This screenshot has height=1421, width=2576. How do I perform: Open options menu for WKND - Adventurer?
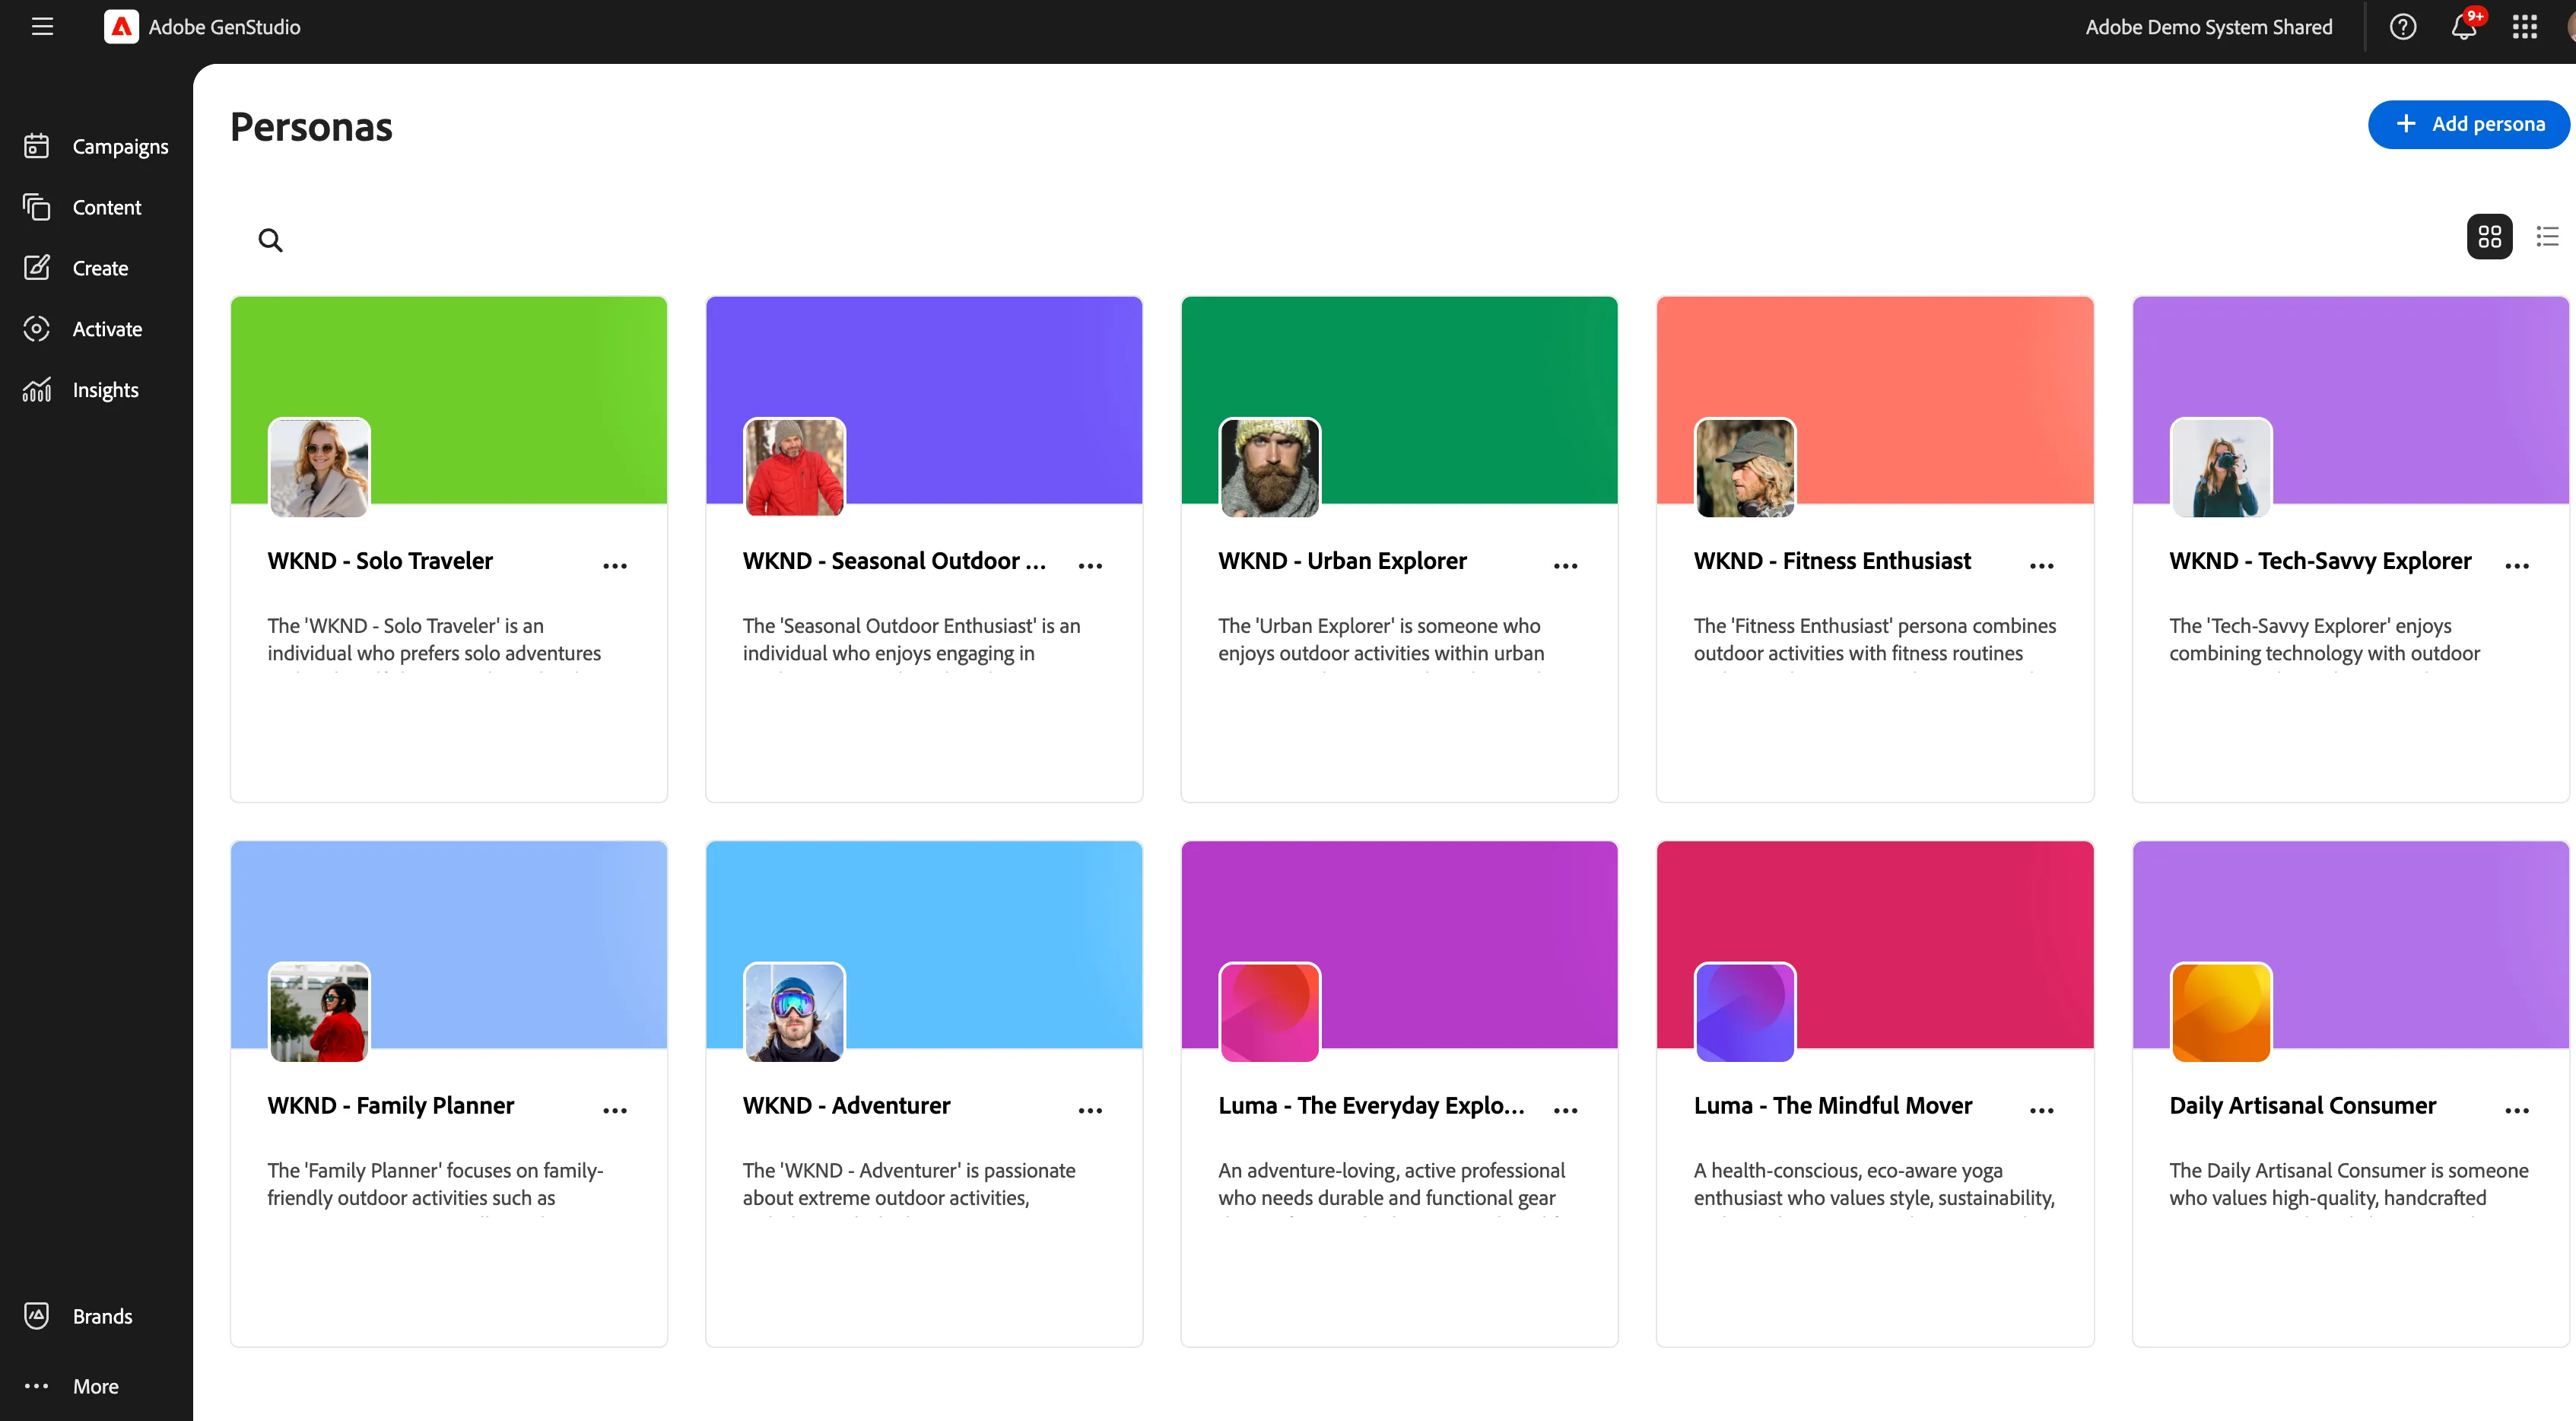1090,1110
